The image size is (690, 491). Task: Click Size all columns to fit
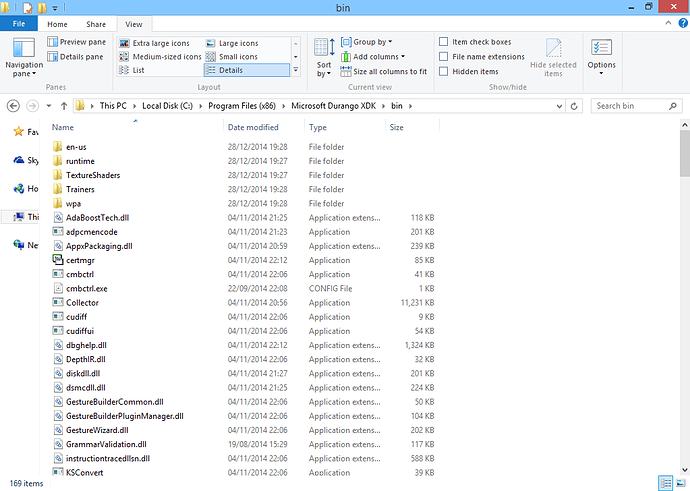click(x=389, y=71)
